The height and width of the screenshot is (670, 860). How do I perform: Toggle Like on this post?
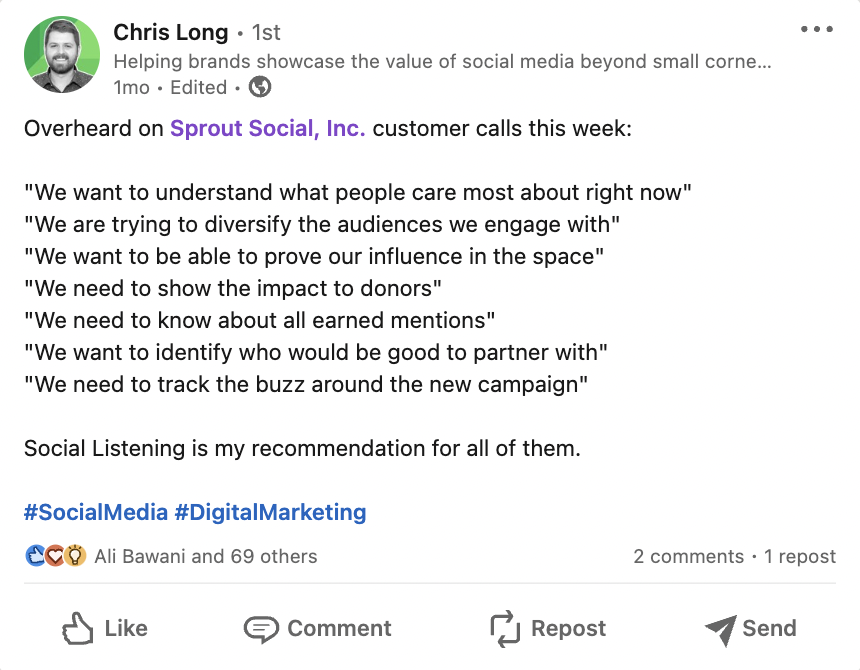coord(105,629)
